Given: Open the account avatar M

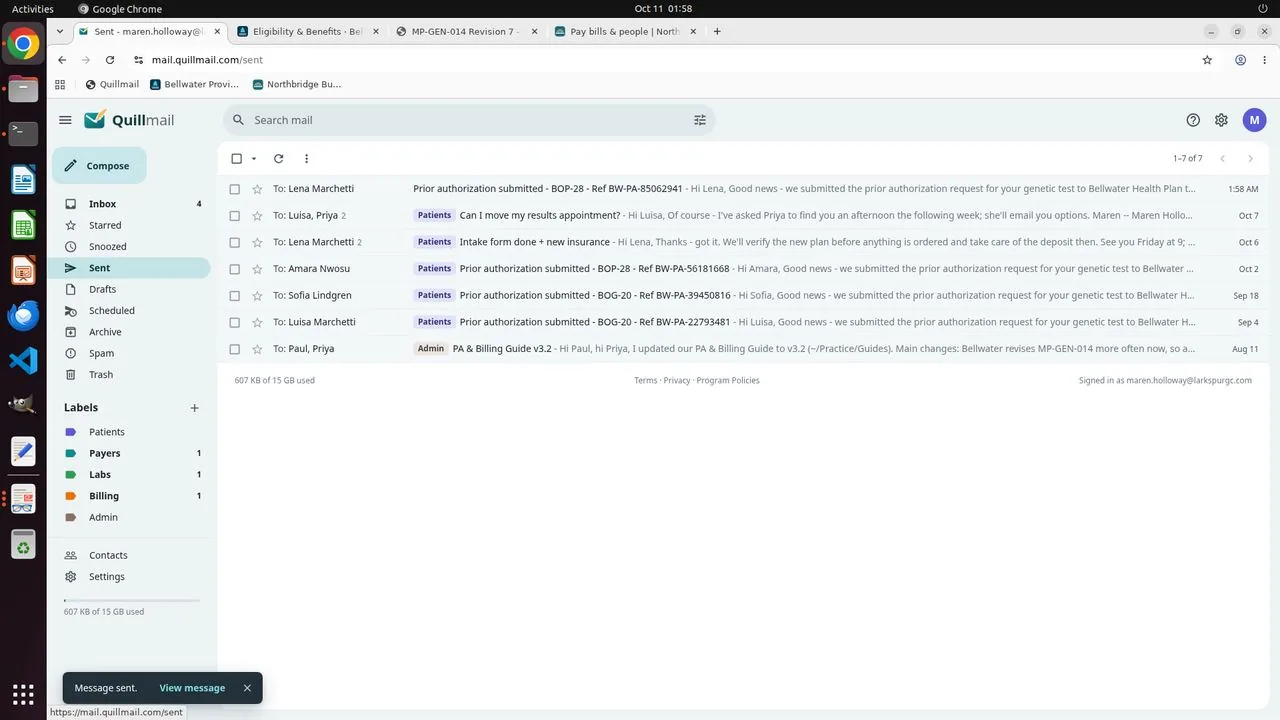Looking at the screenshot, I should [x=1254, y=120].
